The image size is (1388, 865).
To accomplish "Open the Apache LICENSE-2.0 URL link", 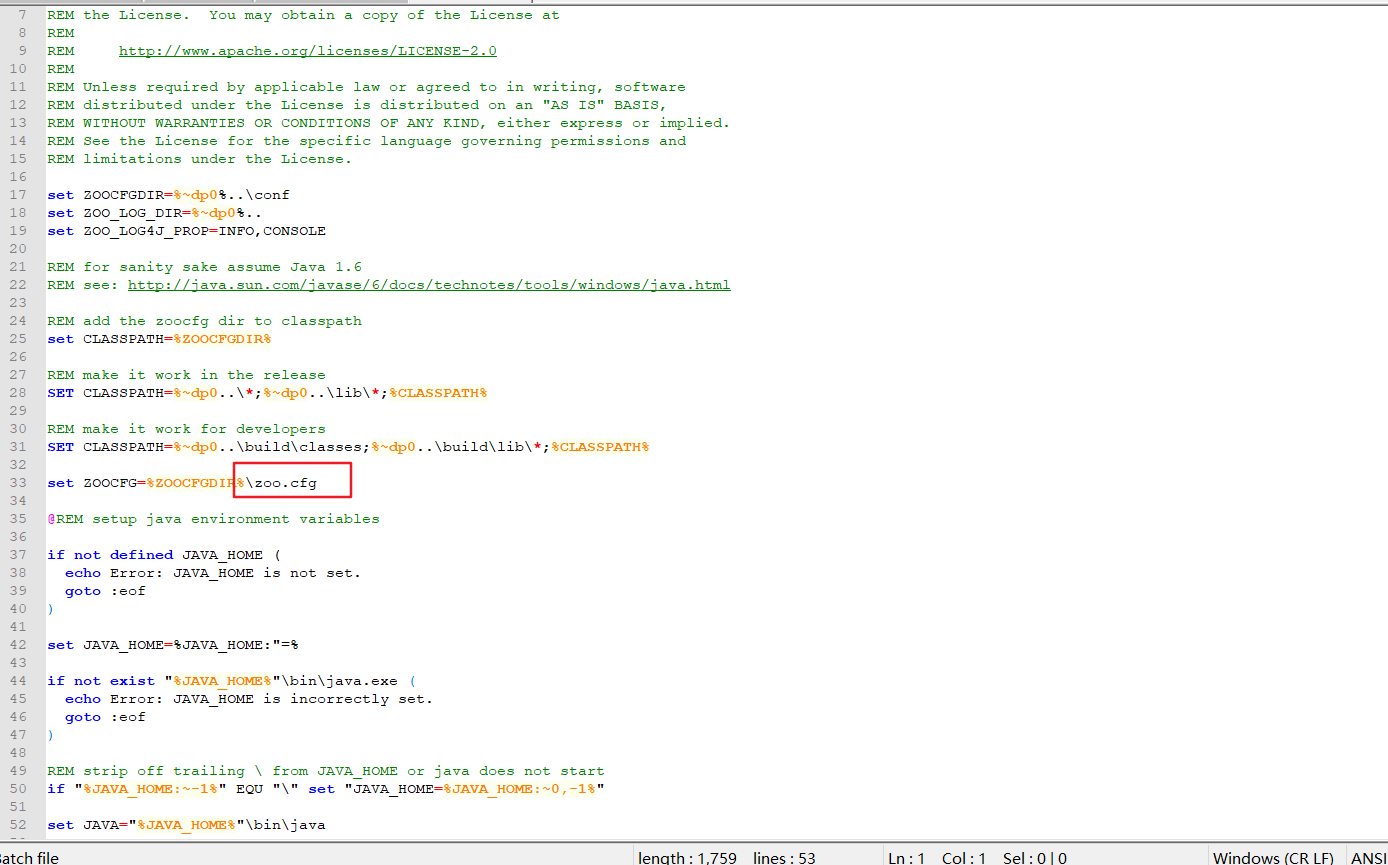I will pos(308,51).
